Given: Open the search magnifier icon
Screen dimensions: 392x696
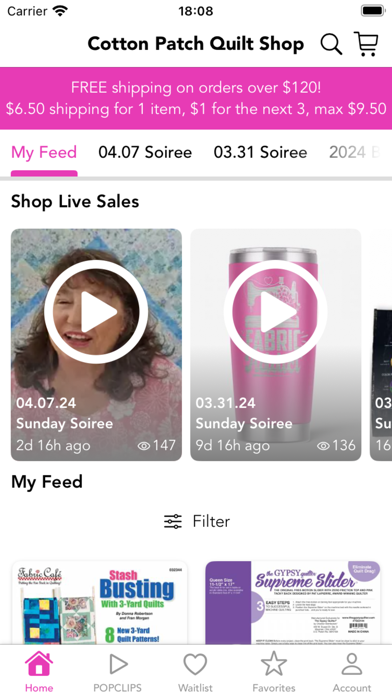Looking at the screenshot, I should 331,44.
